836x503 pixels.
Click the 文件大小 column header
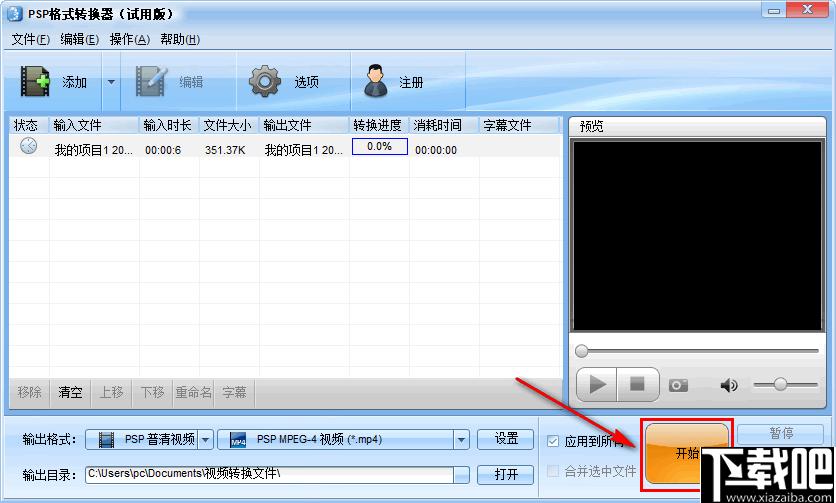229,125
